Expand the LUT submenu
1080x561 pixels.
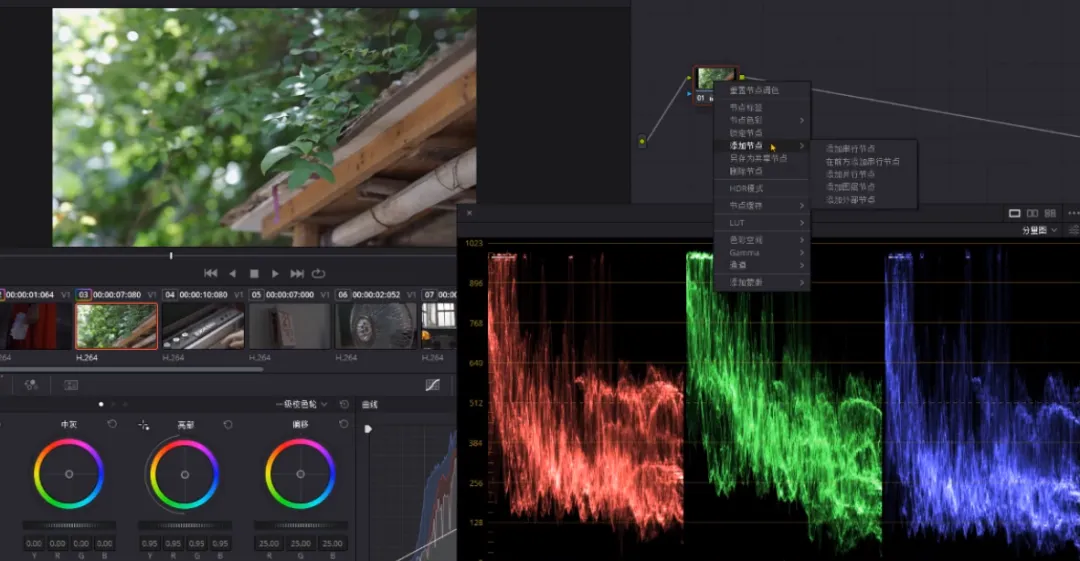click(761, 222)
